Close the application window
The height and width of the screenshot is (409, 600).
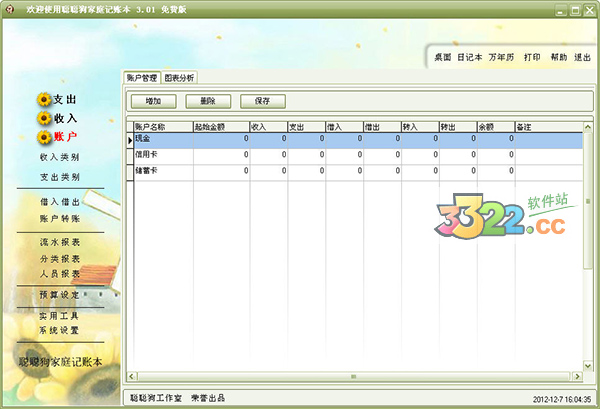click(590, 10)
